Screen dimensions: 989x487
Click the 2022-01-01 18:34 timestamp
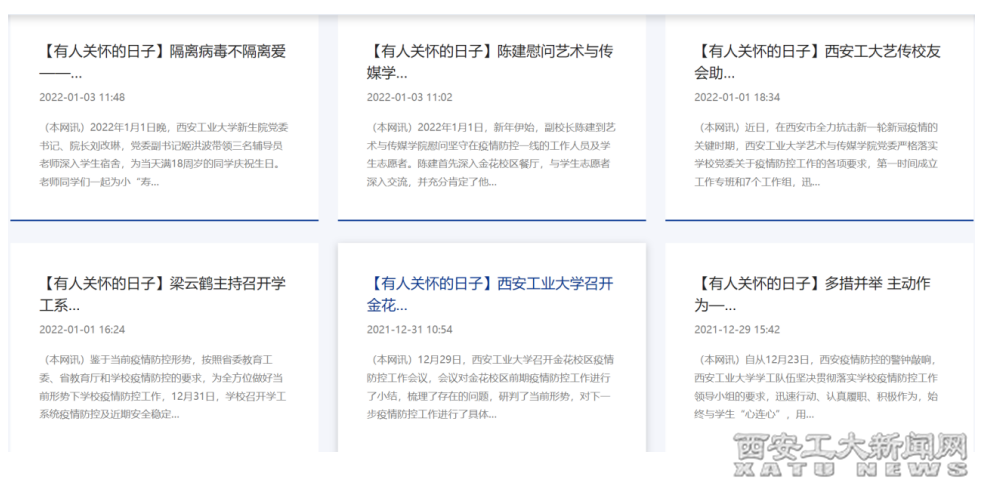click(737, 98)
